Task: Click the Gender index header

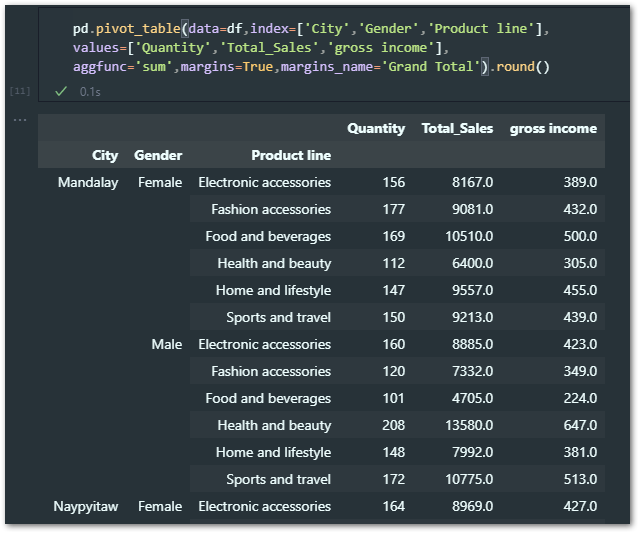Action: (158, 155)
